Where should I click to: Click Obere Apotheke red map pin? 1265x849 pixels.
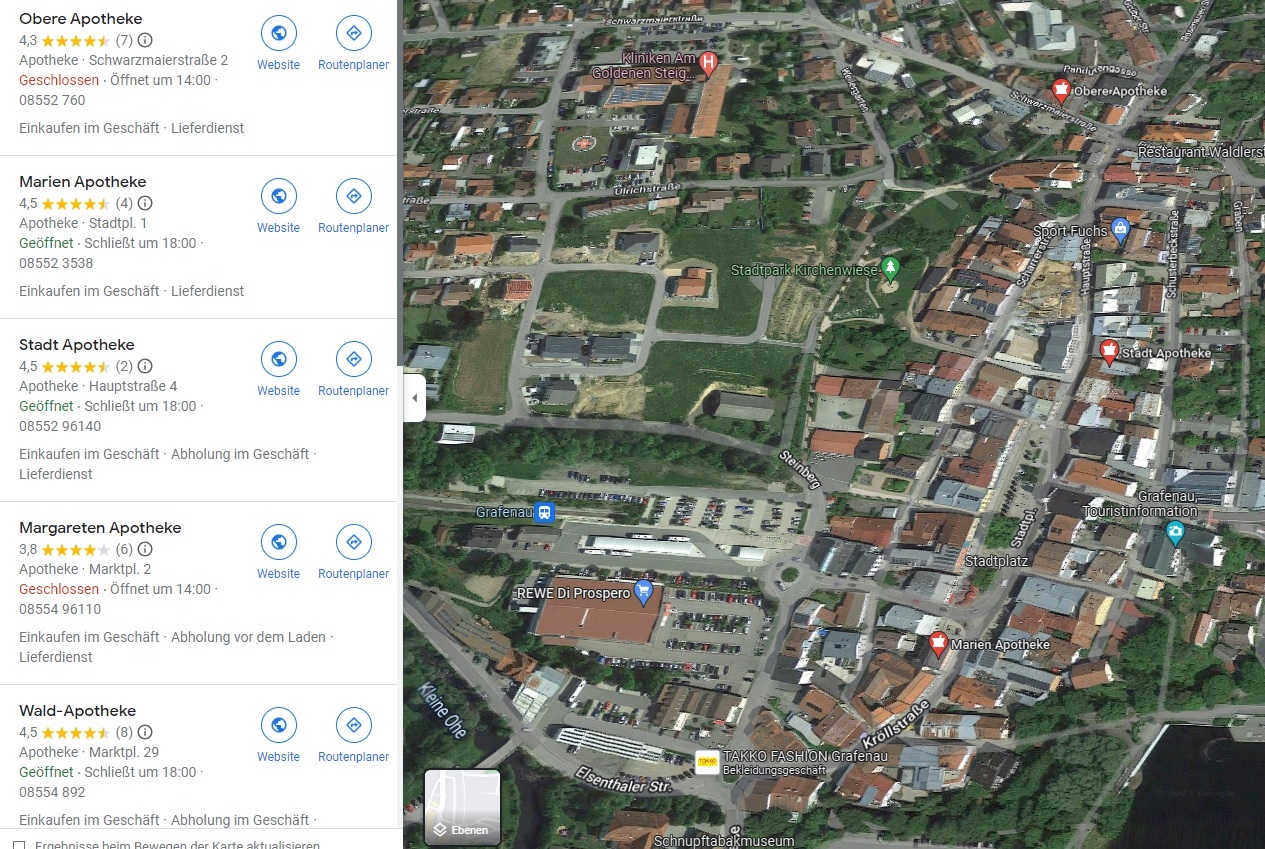point(1060,91)
